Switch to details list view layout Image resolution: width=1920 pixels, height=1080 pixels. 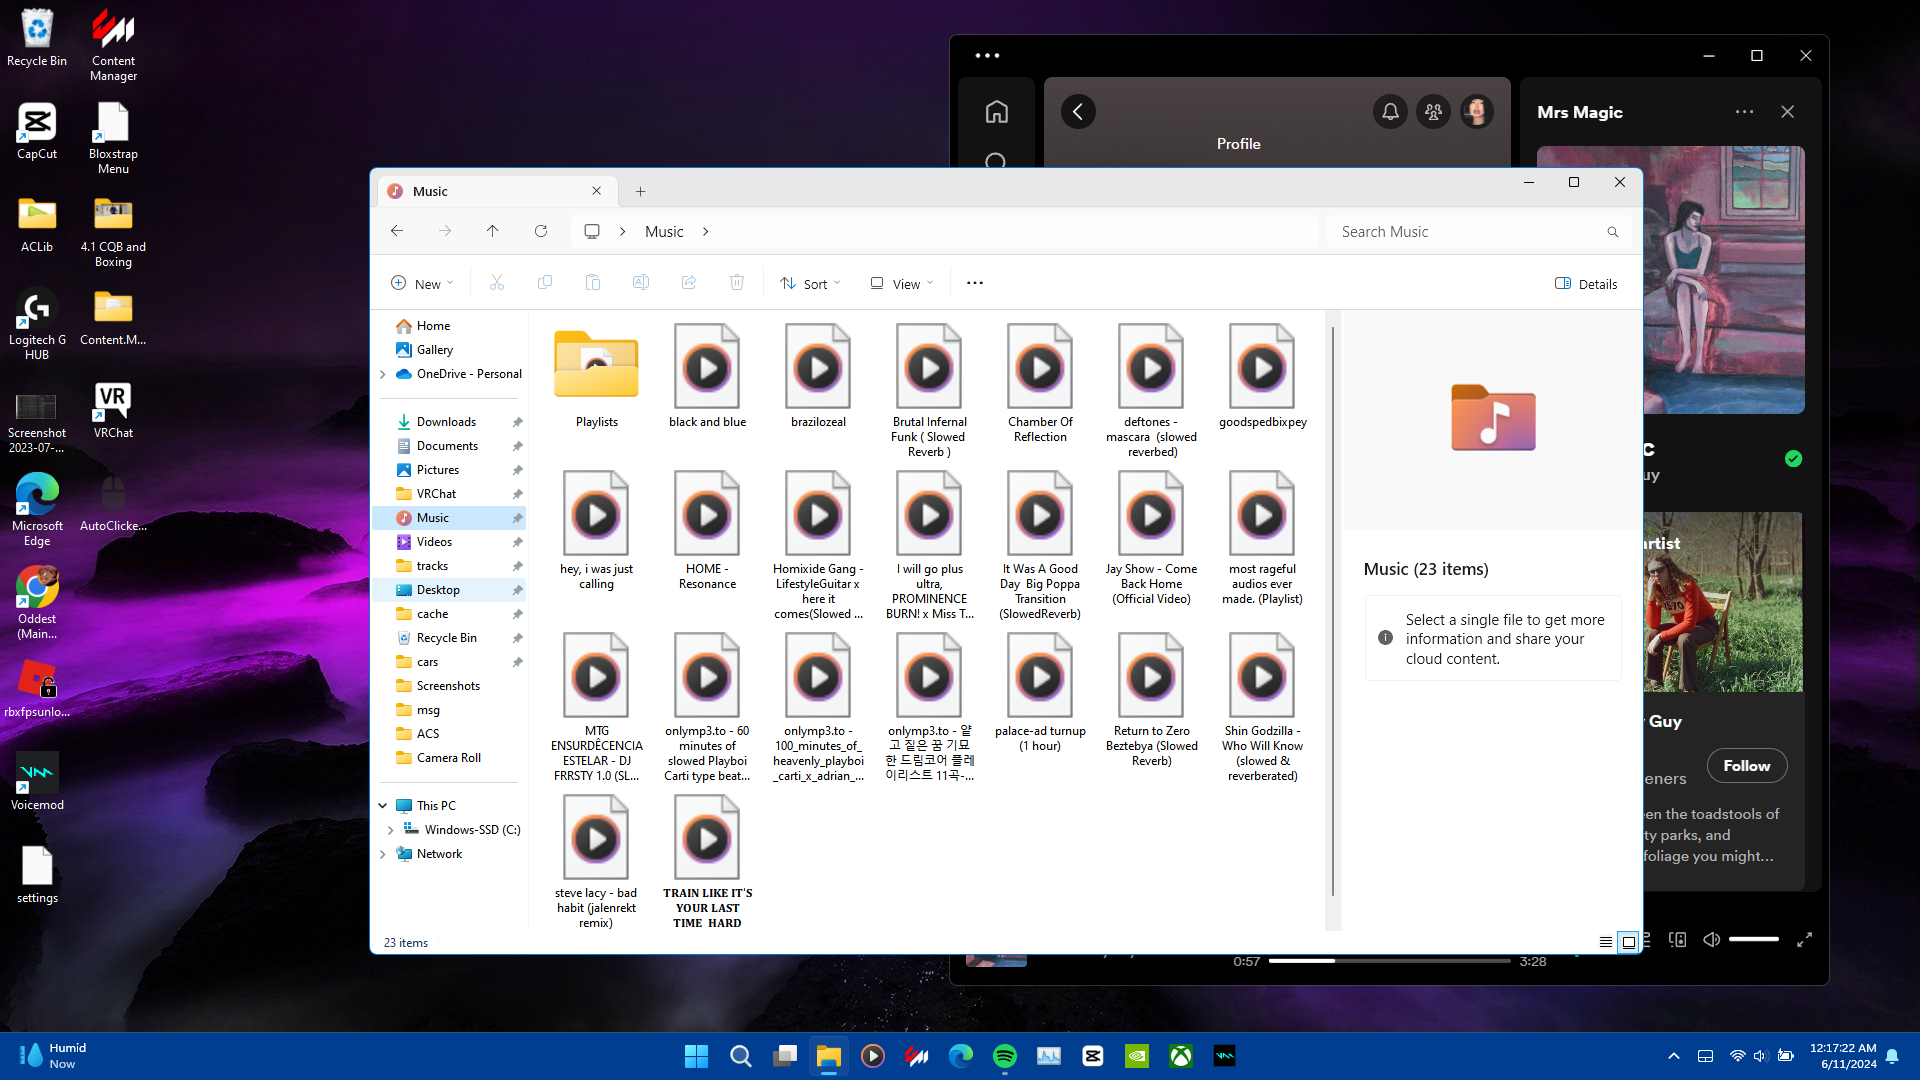click(1605, 942)
